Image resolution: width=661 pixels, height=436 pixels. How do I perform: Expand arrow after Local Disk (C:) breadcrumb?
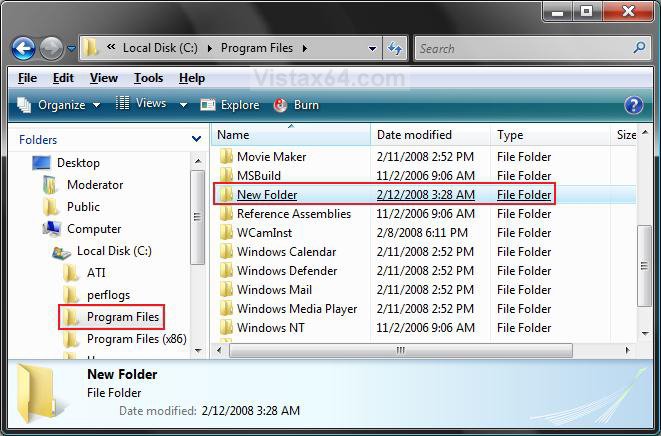point(210,48)
